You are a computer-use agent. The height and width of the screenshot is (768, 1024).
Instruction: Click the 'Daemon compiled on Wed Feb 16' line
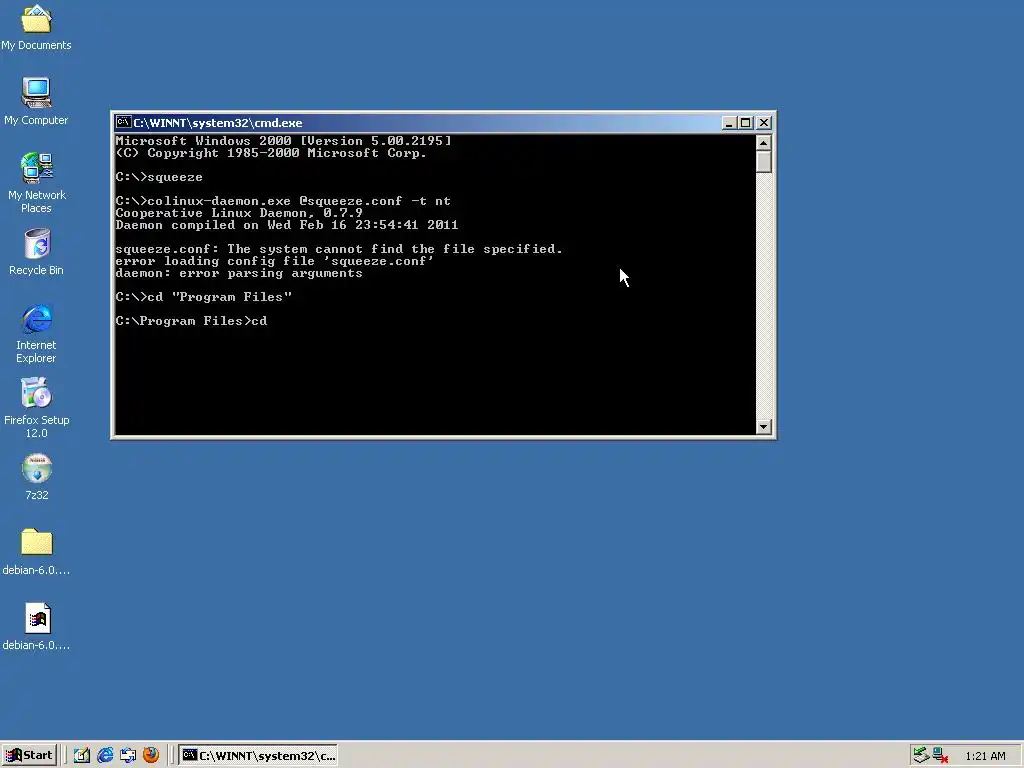[287, 225]
